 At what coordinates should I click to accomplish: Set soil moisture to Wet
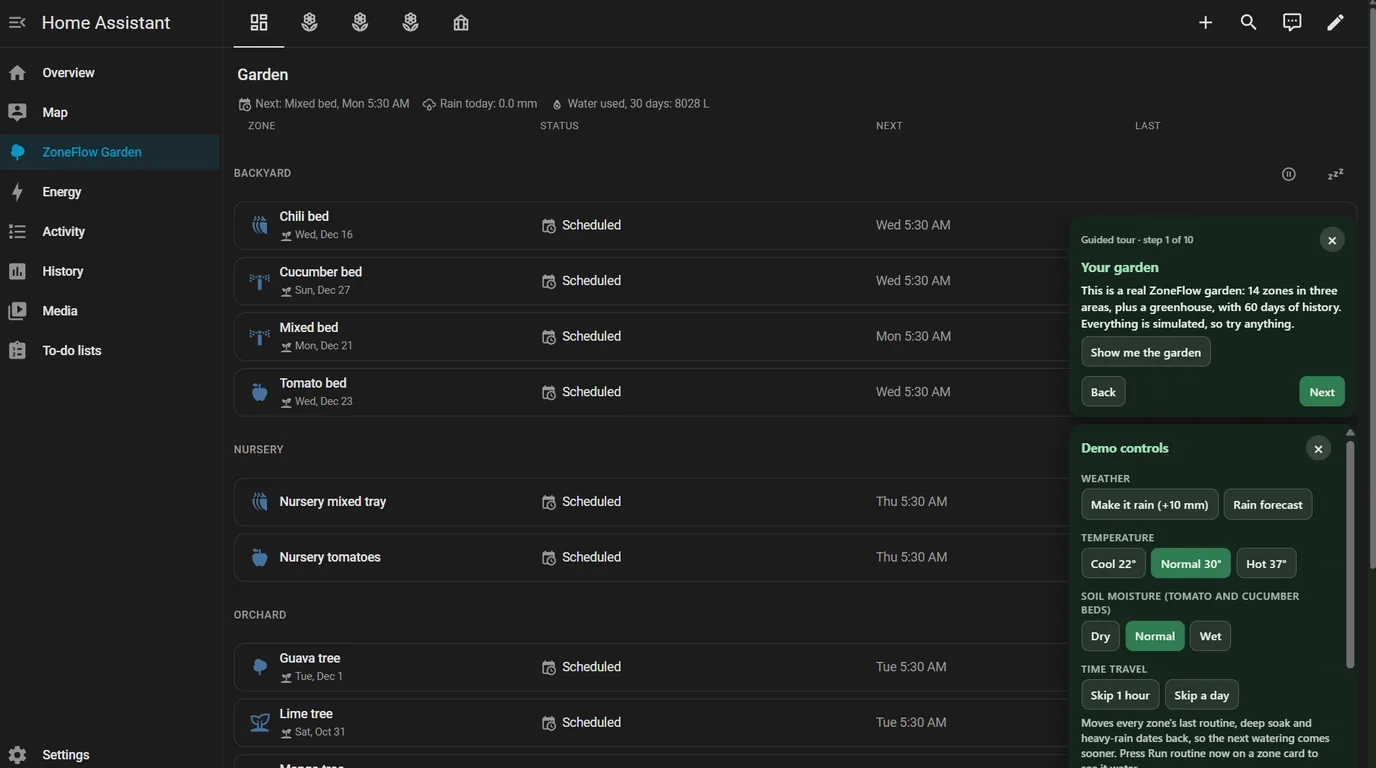1210,636
